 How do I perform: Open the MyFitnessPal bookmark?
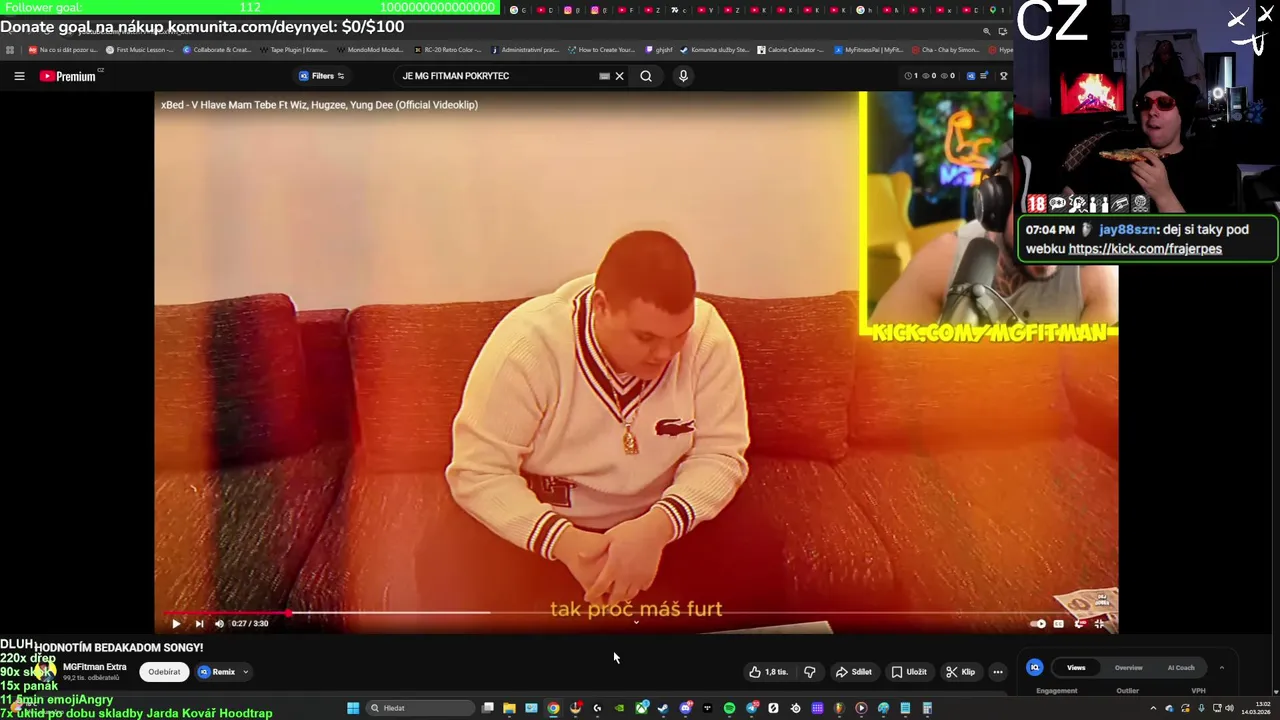pyautogui.click(x=868, y=49)
